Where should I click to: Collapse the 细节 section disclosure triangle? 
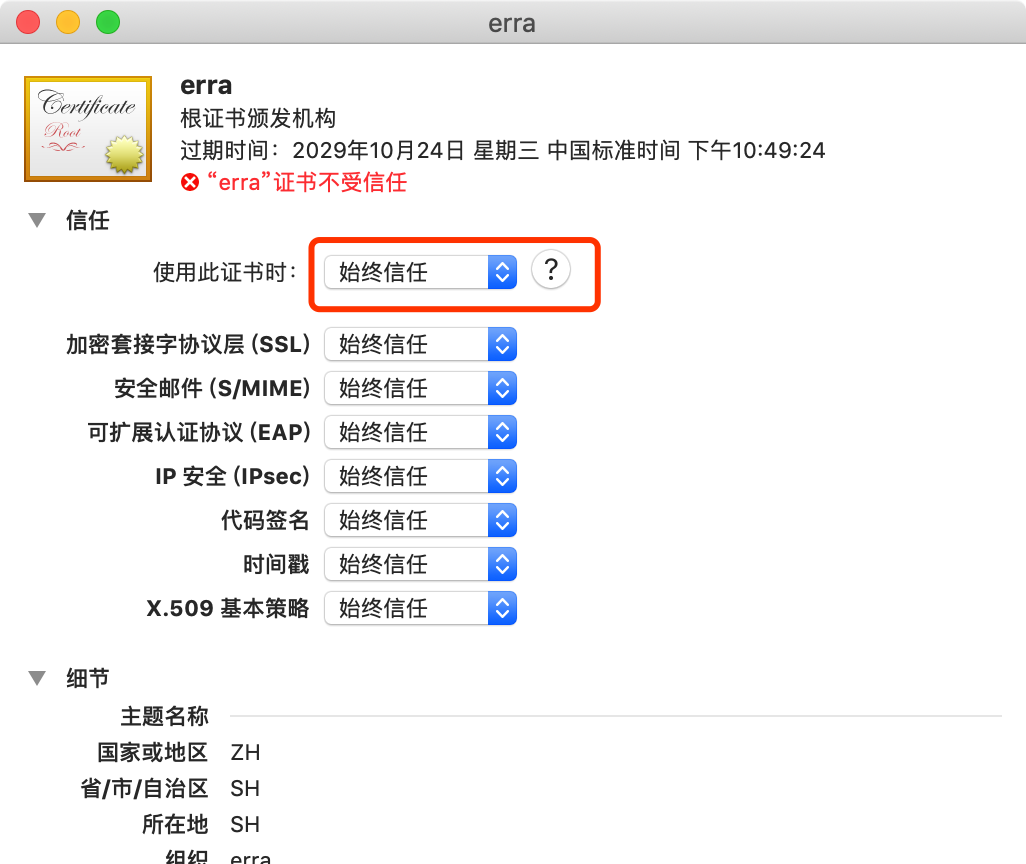[38, 678]
